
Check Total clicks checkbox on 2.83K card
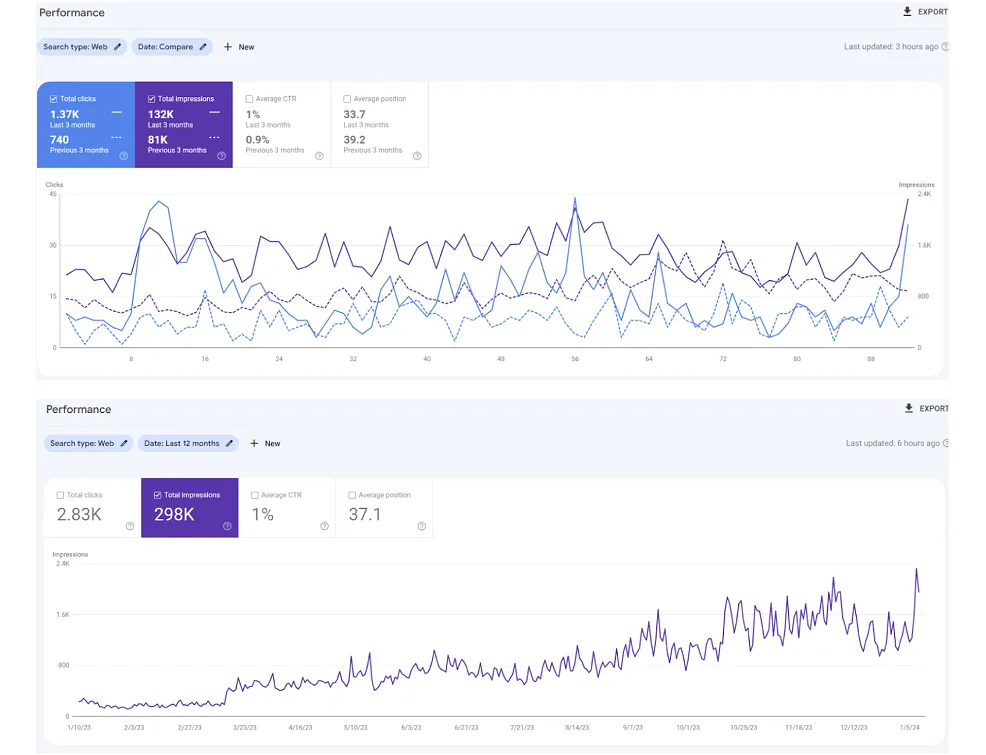click(x=61, y=495)
